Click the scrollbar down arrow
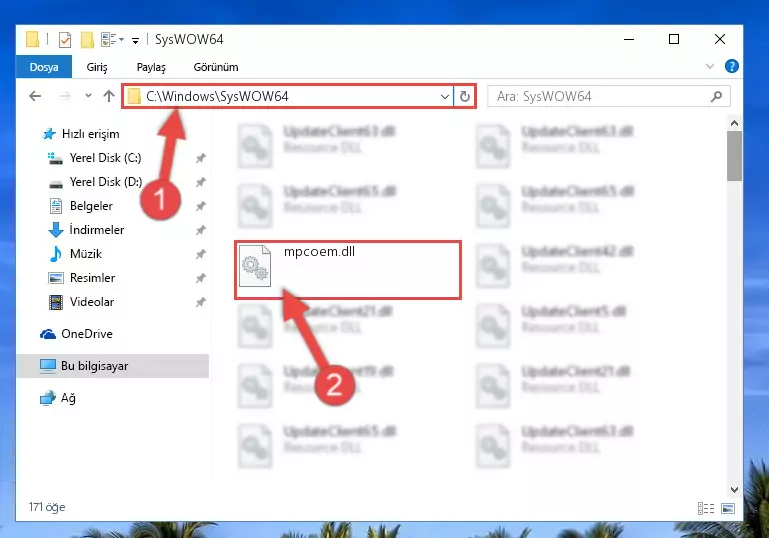Viewport: 769px width, 538px height. [734, 489]
